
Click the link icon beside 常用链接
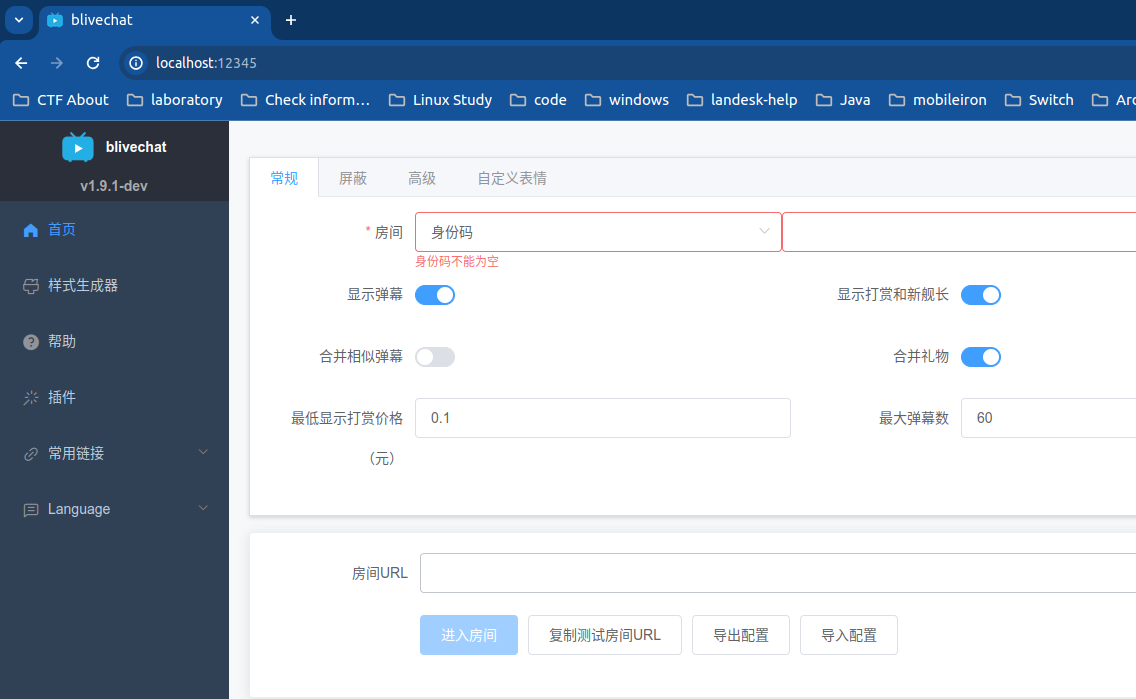(x=31, y=454)
